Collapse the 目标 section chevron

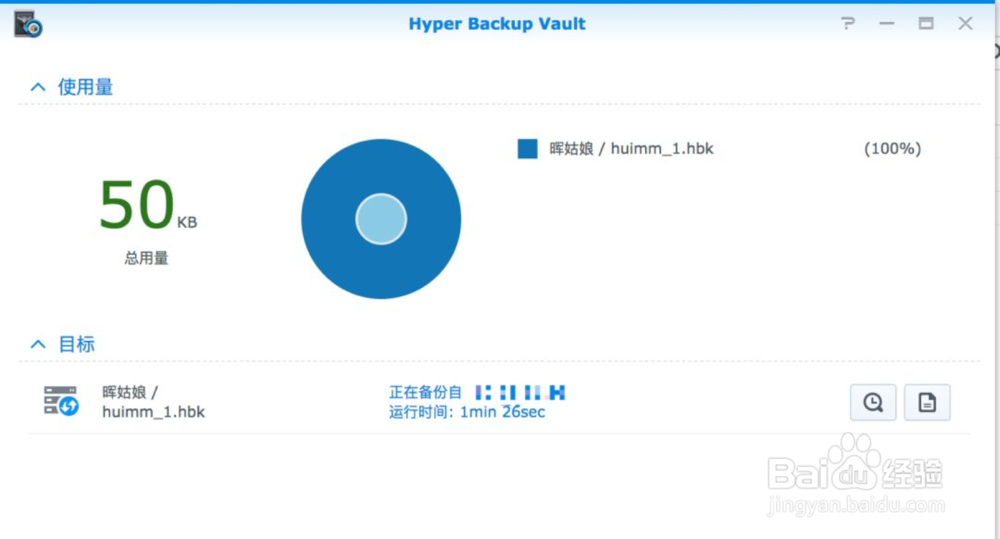[38, 344]
